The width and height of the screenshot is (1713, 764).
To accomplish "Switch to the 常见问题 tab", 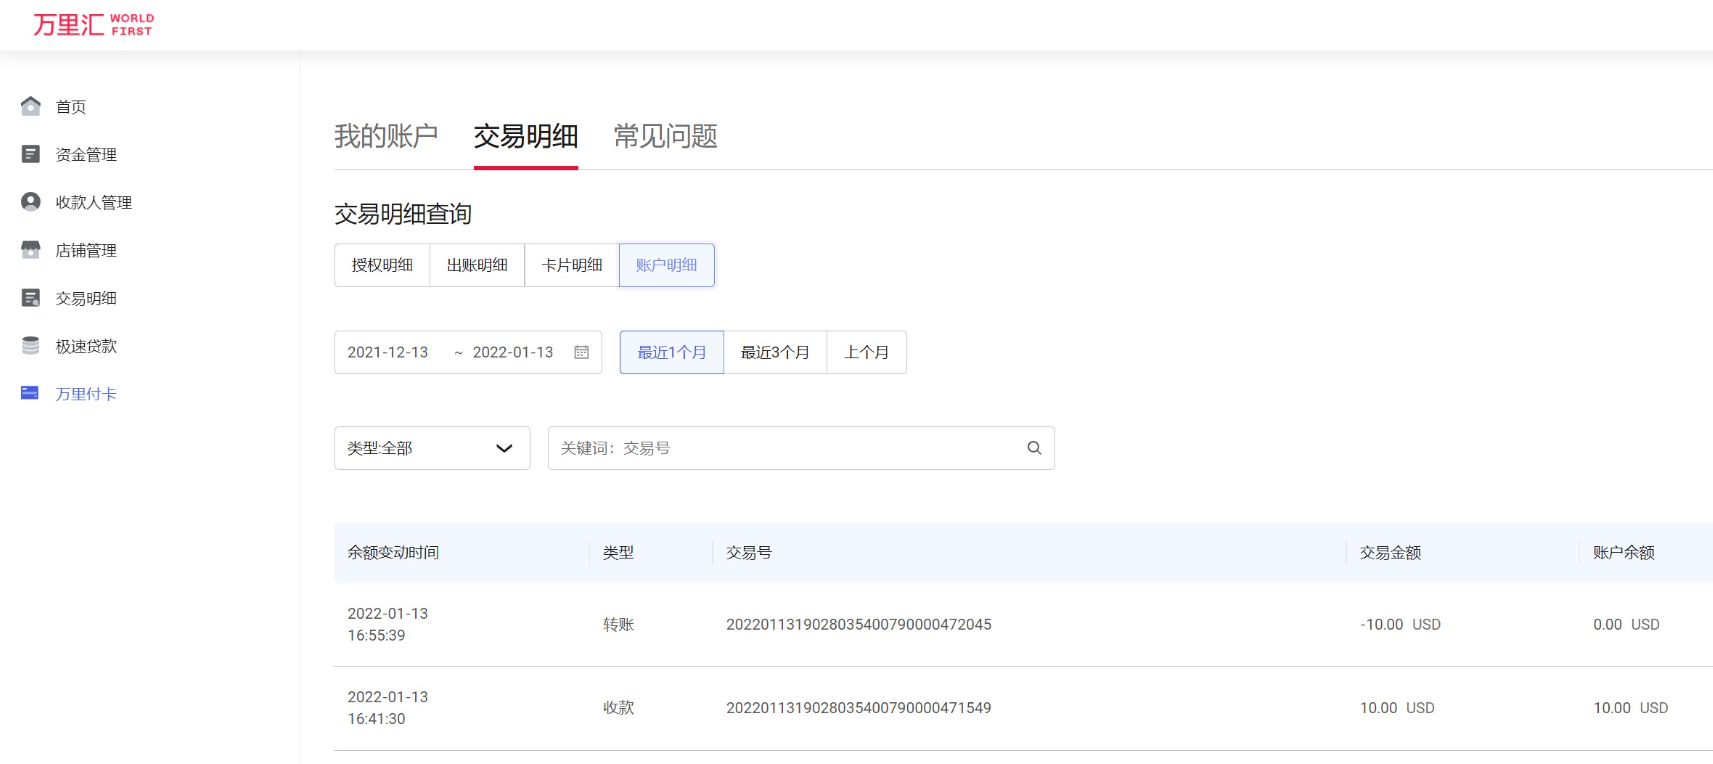I will coord(666,136).
